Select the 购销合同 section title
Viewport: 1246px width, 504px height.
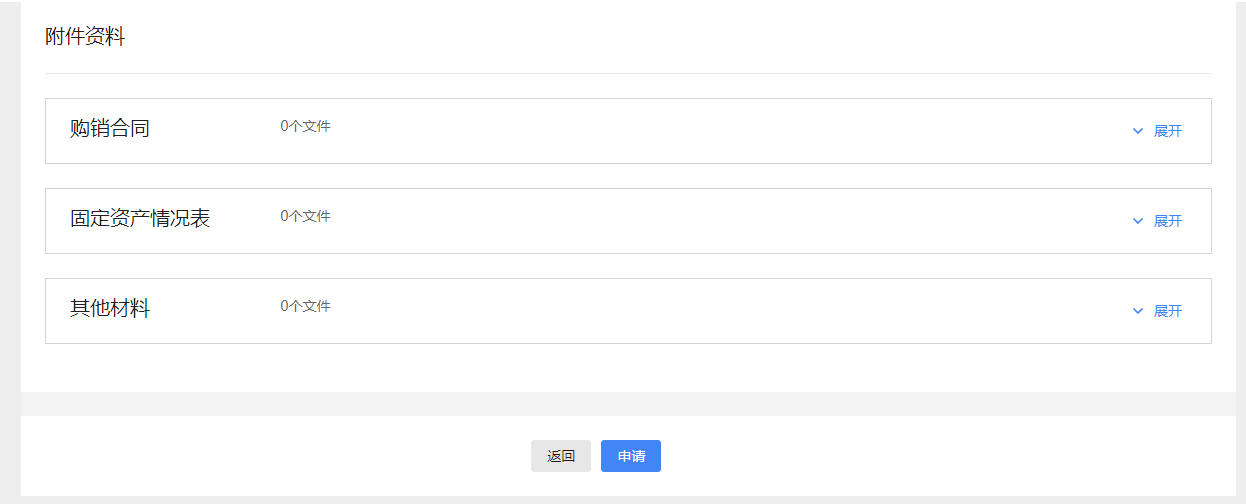[110, 129]
